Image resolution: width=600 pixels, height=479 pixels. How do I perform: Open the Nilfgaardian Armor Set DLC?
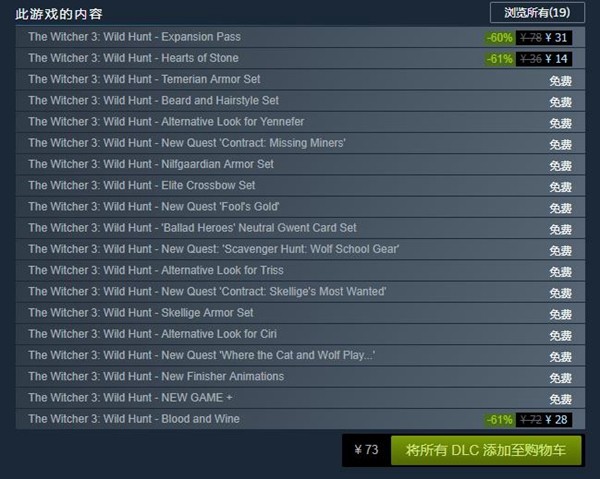300,165
